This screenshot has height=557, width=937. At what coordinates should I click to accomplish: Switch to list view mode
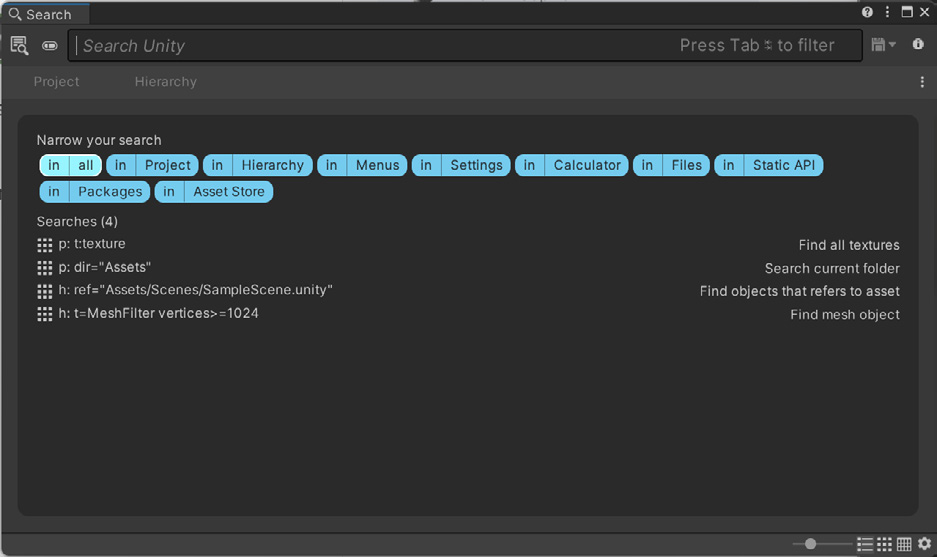point(865,544)
